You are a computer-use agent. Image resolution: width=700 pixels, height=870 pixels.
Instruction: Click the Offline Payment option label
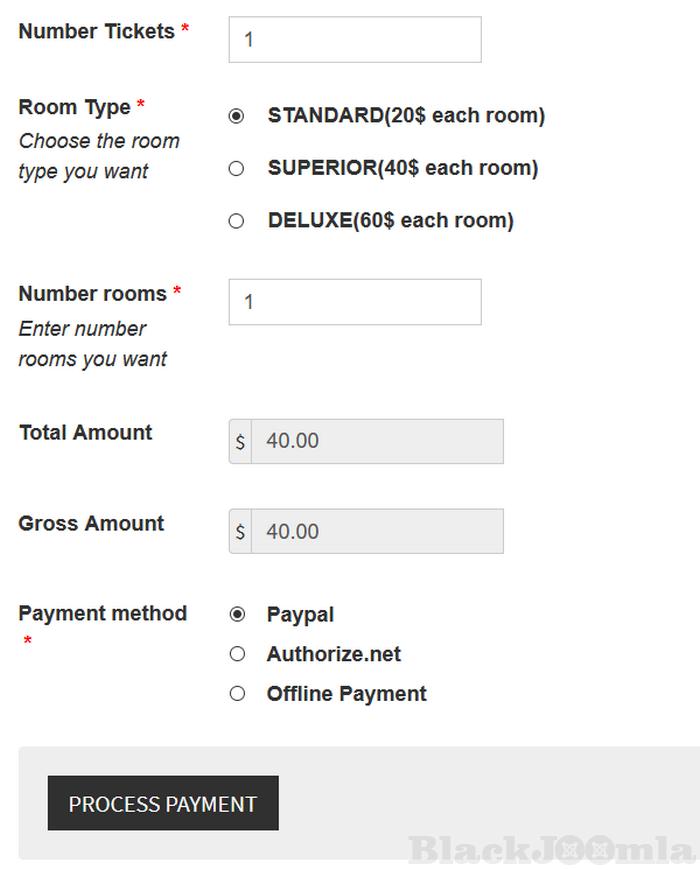coord(346,694)
